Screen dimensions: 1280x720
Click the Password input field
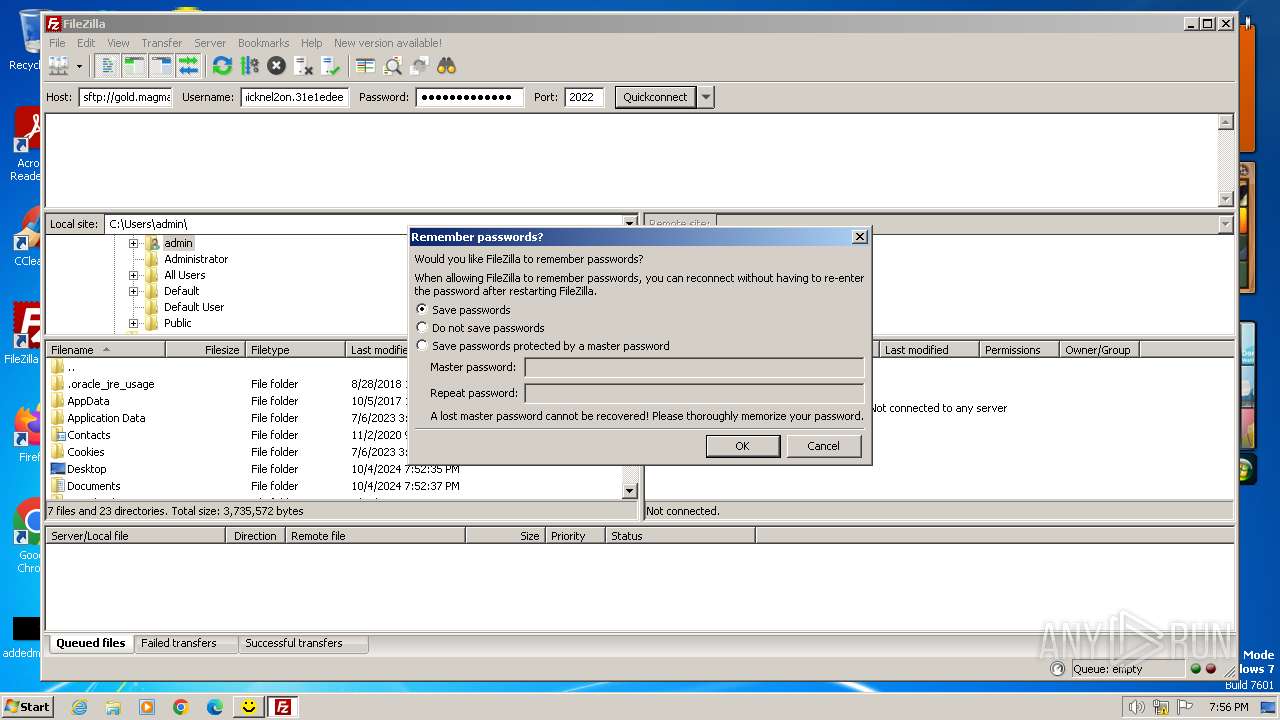point(469,97)
